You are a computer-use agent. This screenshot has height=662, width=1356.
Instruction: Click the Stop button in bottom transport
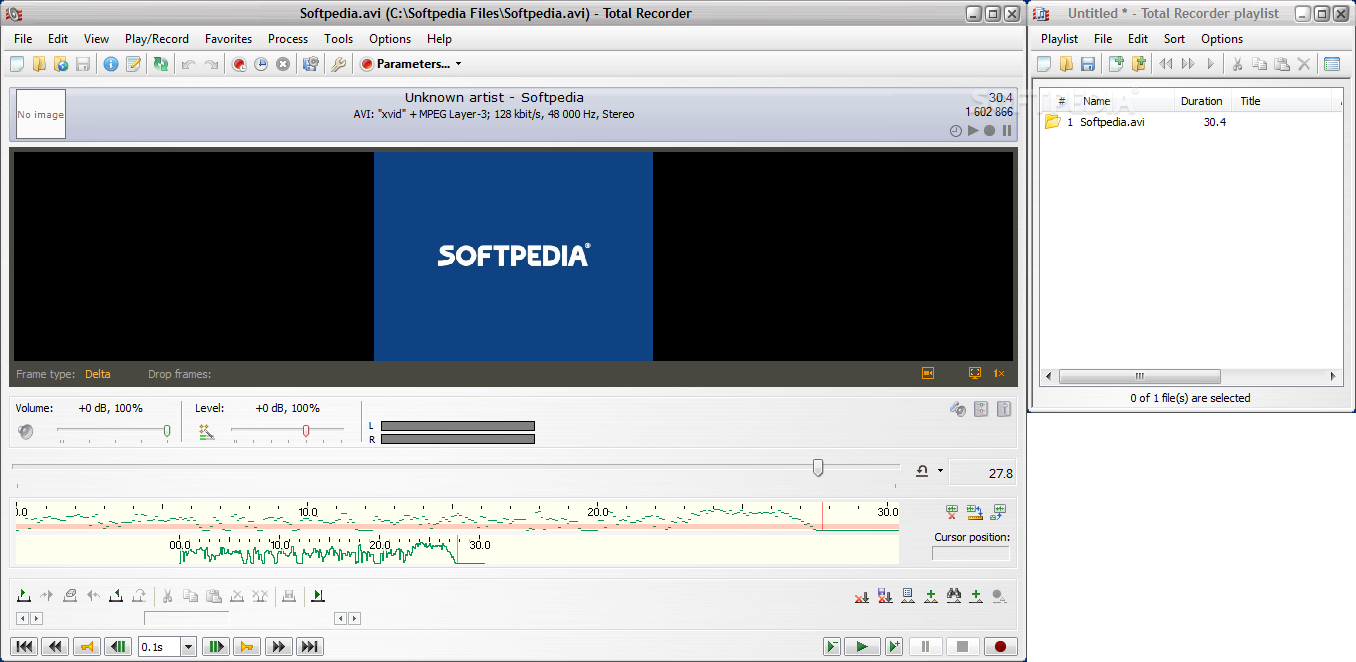962,647
